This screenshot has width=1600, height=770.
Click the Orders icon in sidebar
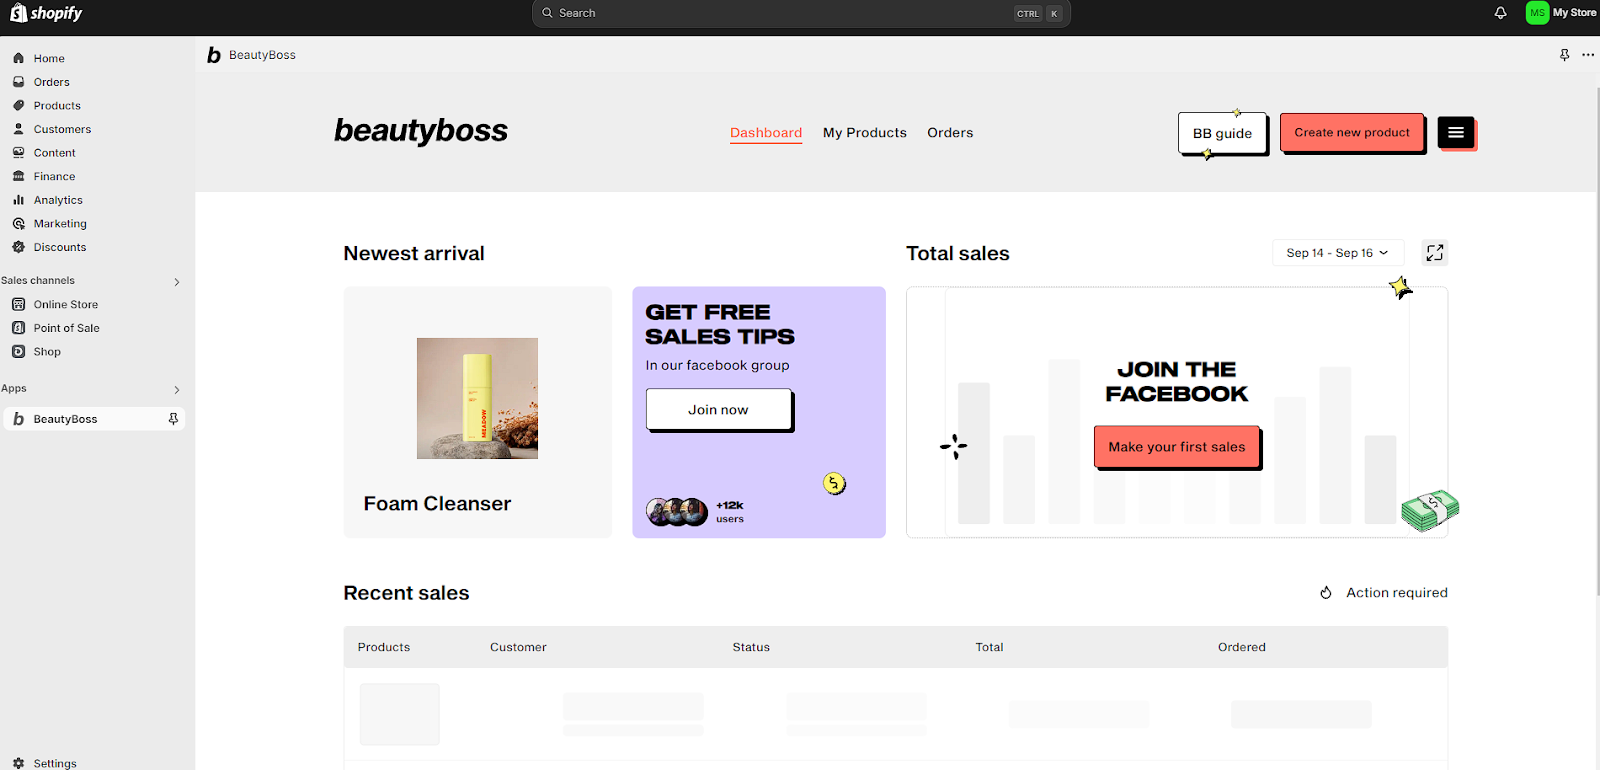(x=18, y=82)
